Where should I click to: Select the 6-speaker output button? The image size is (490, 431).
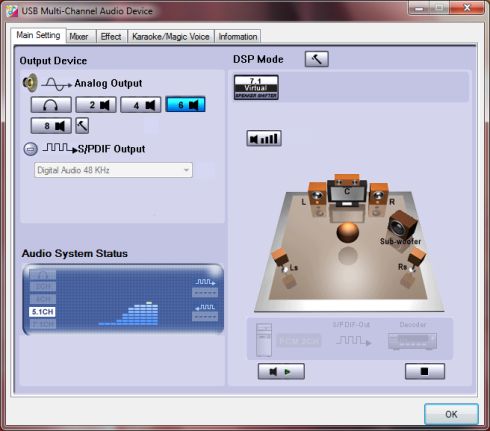pyautogui.click(x=185, y=105)
